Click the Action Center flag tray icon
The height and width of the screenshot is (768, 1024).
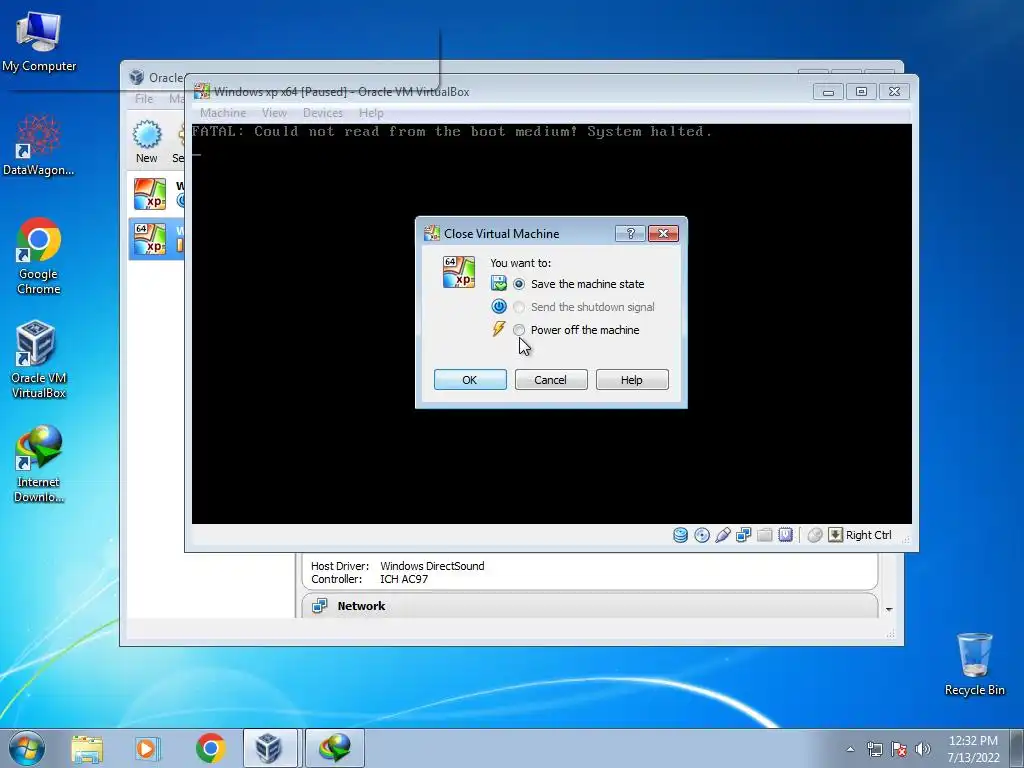899,749
